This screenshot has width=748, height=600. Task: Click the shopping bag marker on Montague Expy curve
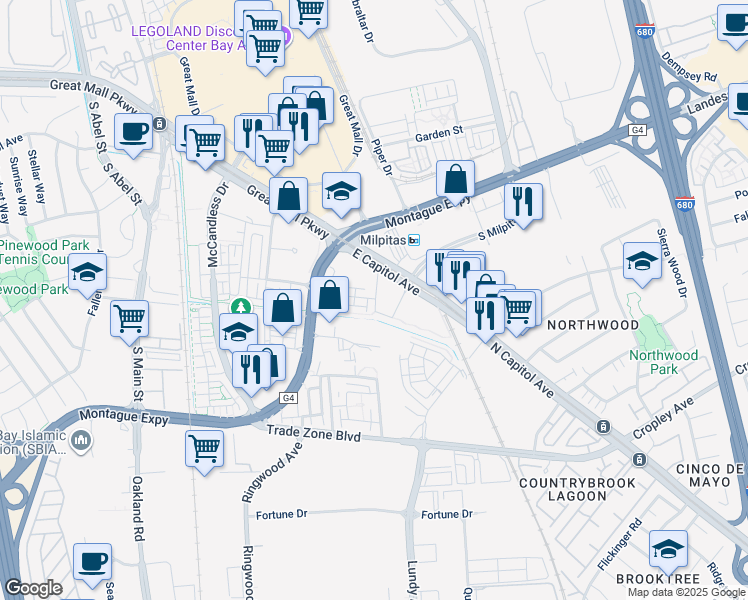(329, 296)
